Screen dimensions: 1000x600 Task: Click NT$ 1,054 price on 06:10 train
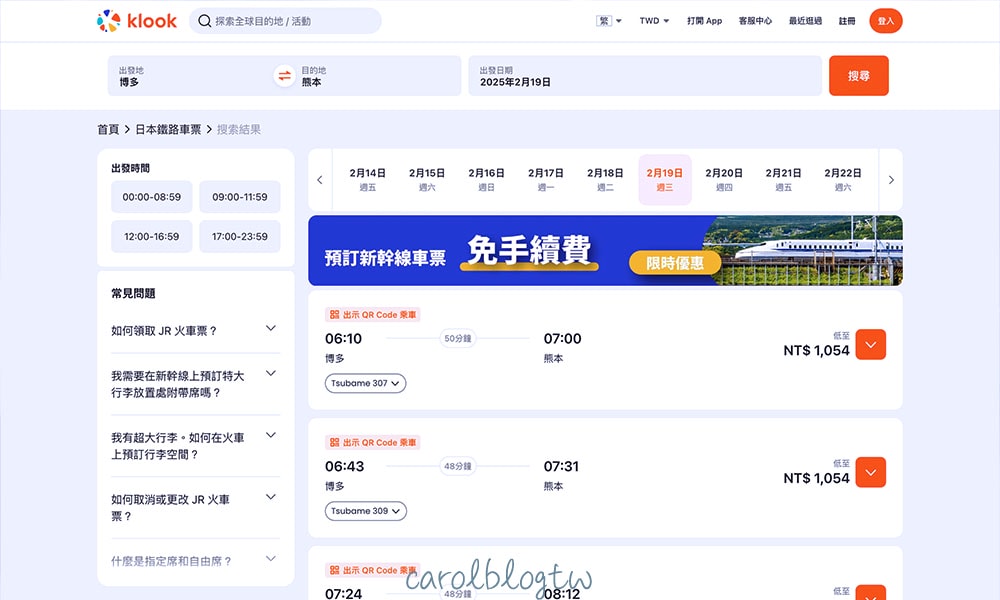(816, 351)
